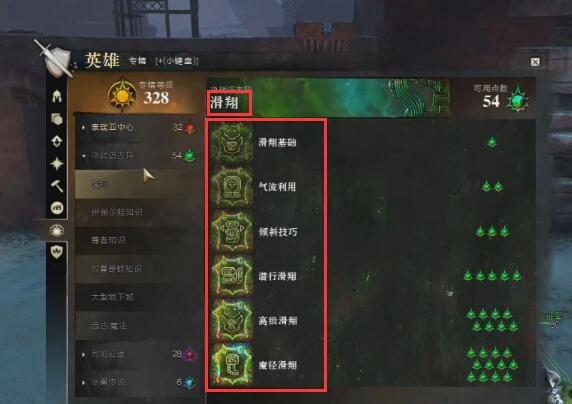572x404 pixels.
Task: Select the glowing 虚径滑翔 mastery icon
Action: (232, 365)
